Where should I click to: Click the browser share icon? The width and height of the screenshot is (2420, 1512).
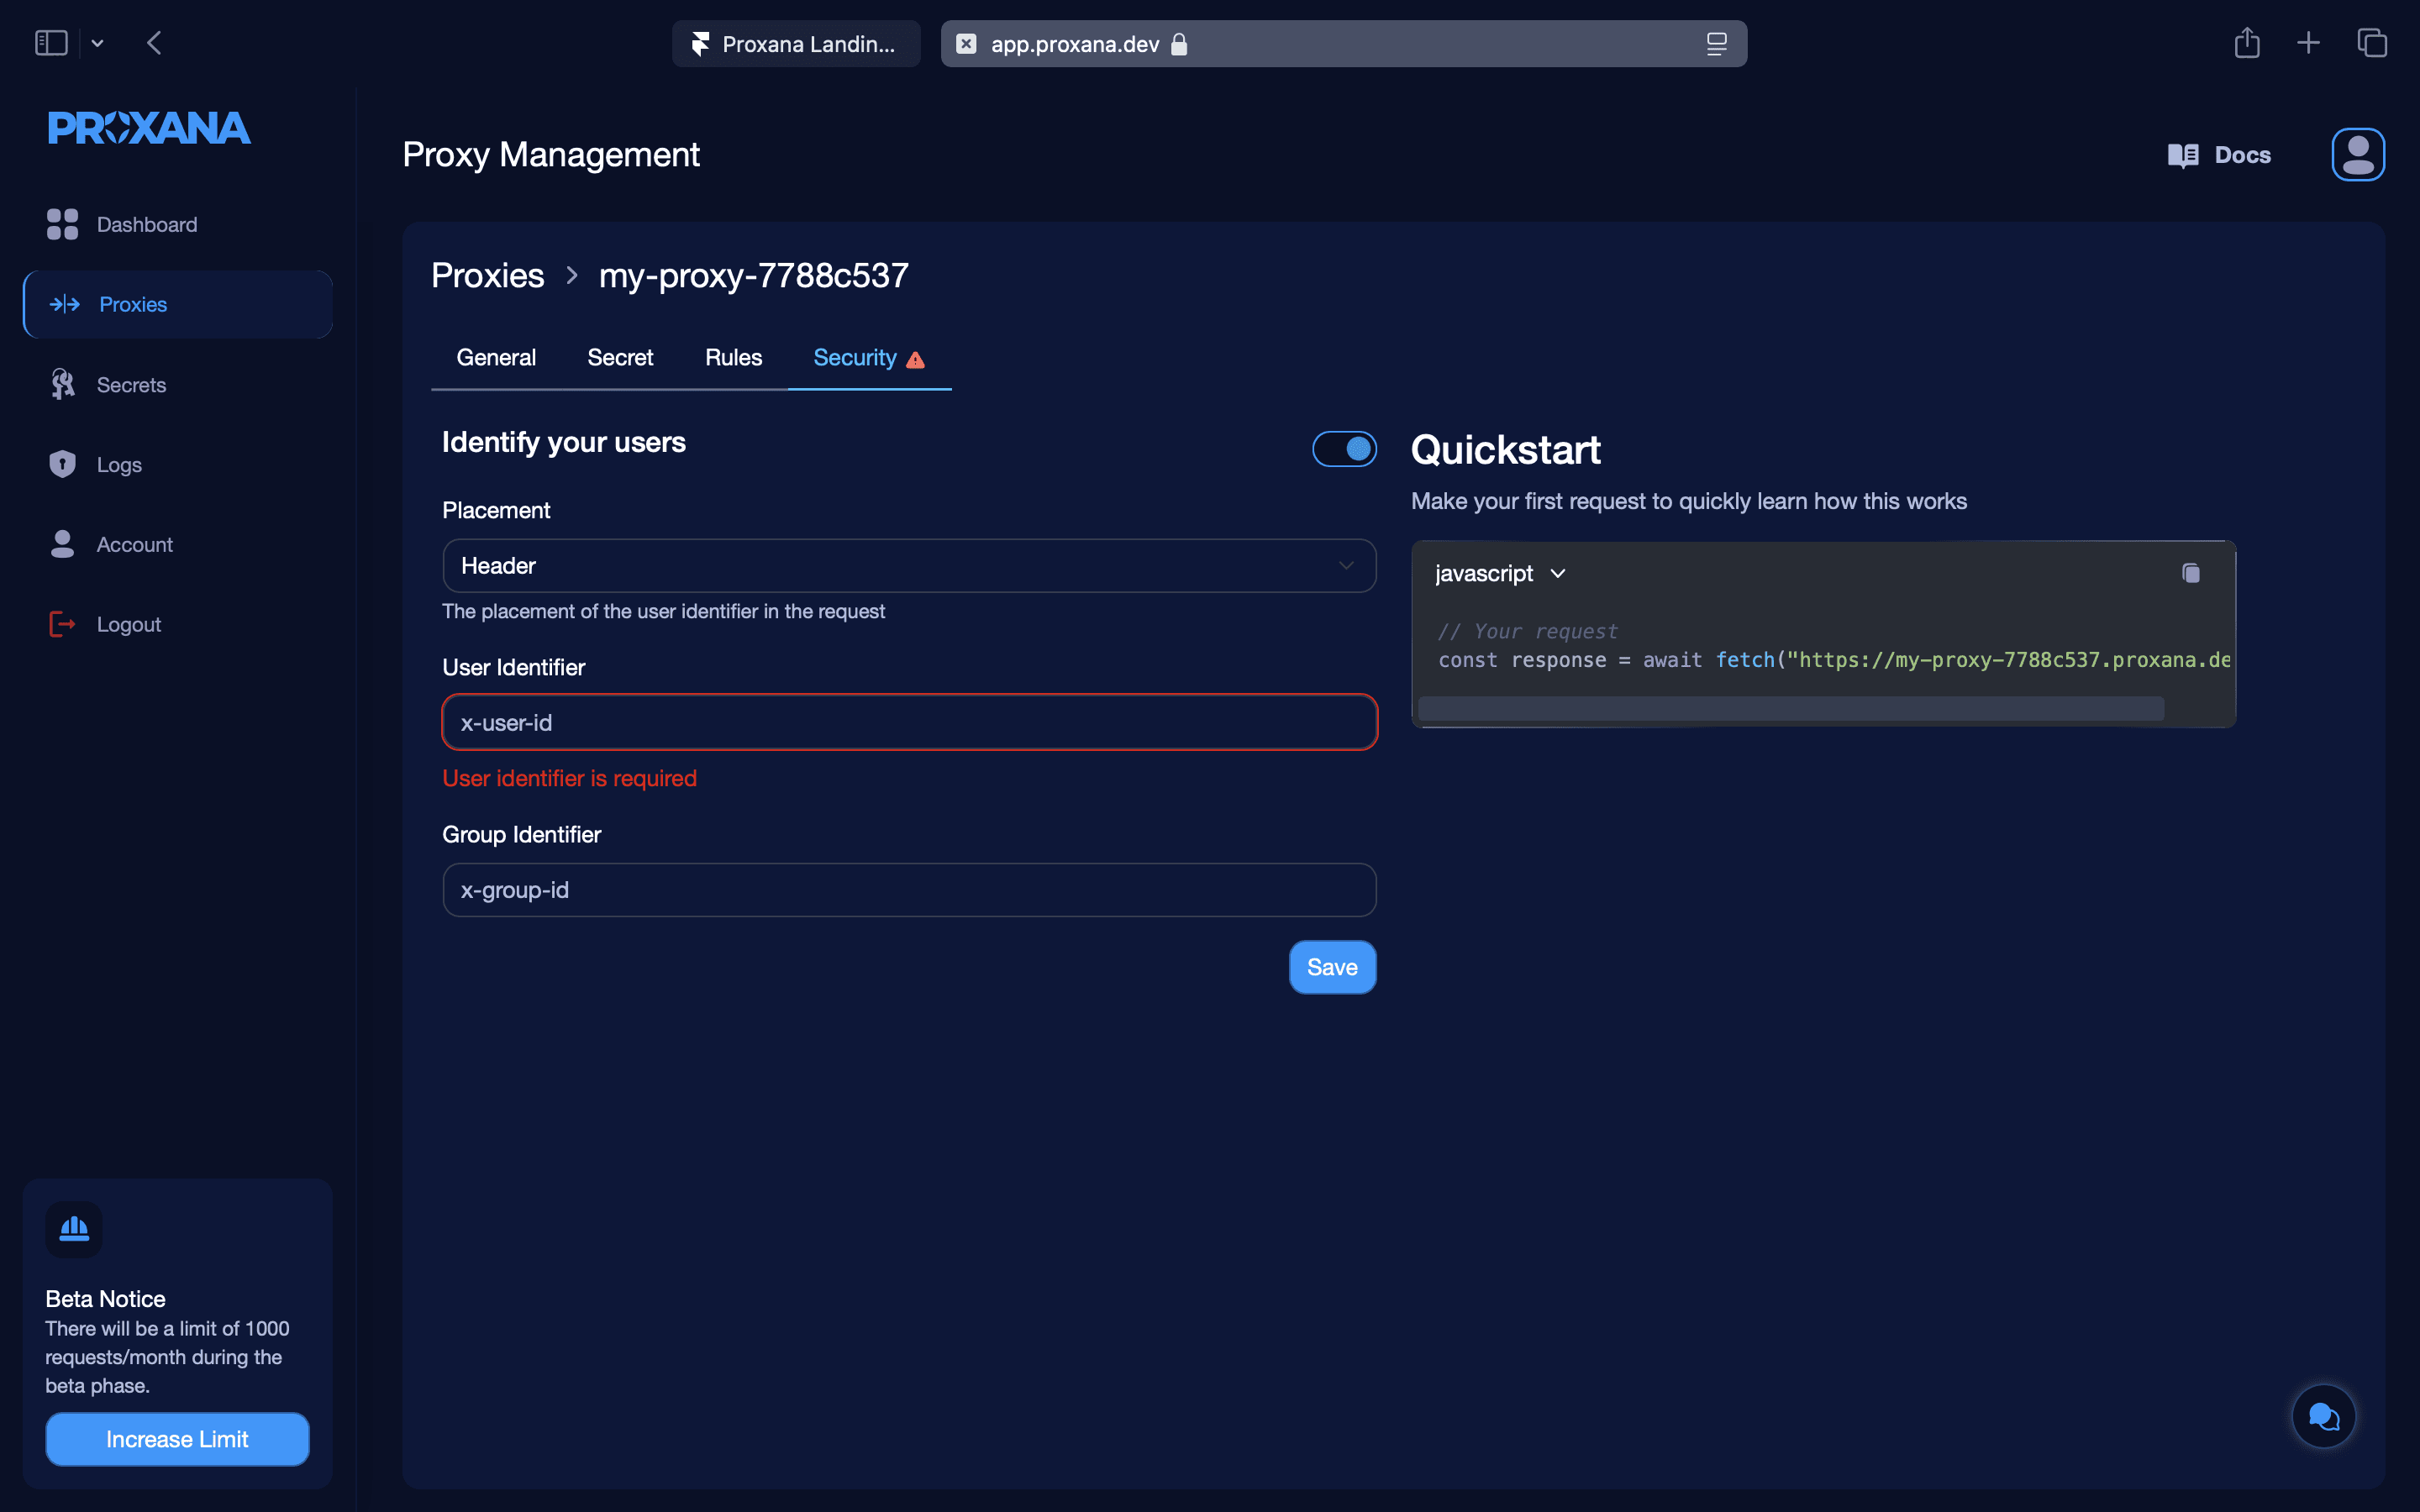click(2247, 43)
